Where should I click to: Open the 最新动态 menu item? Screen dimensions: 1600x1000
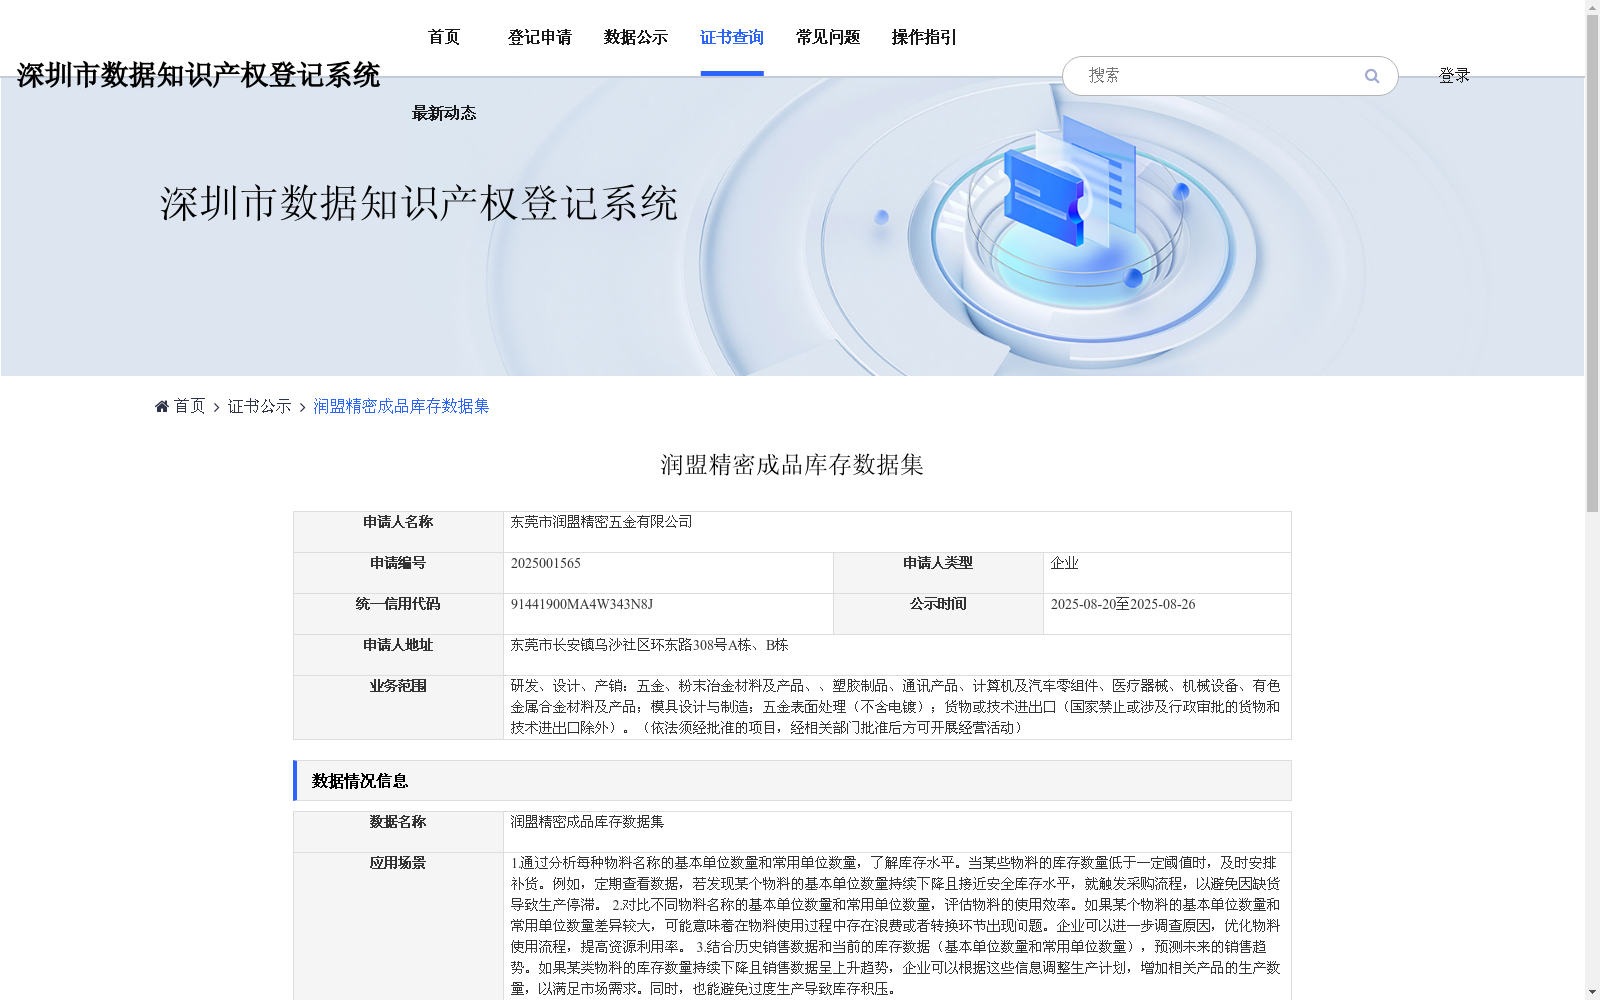click(x=444, y=113)
